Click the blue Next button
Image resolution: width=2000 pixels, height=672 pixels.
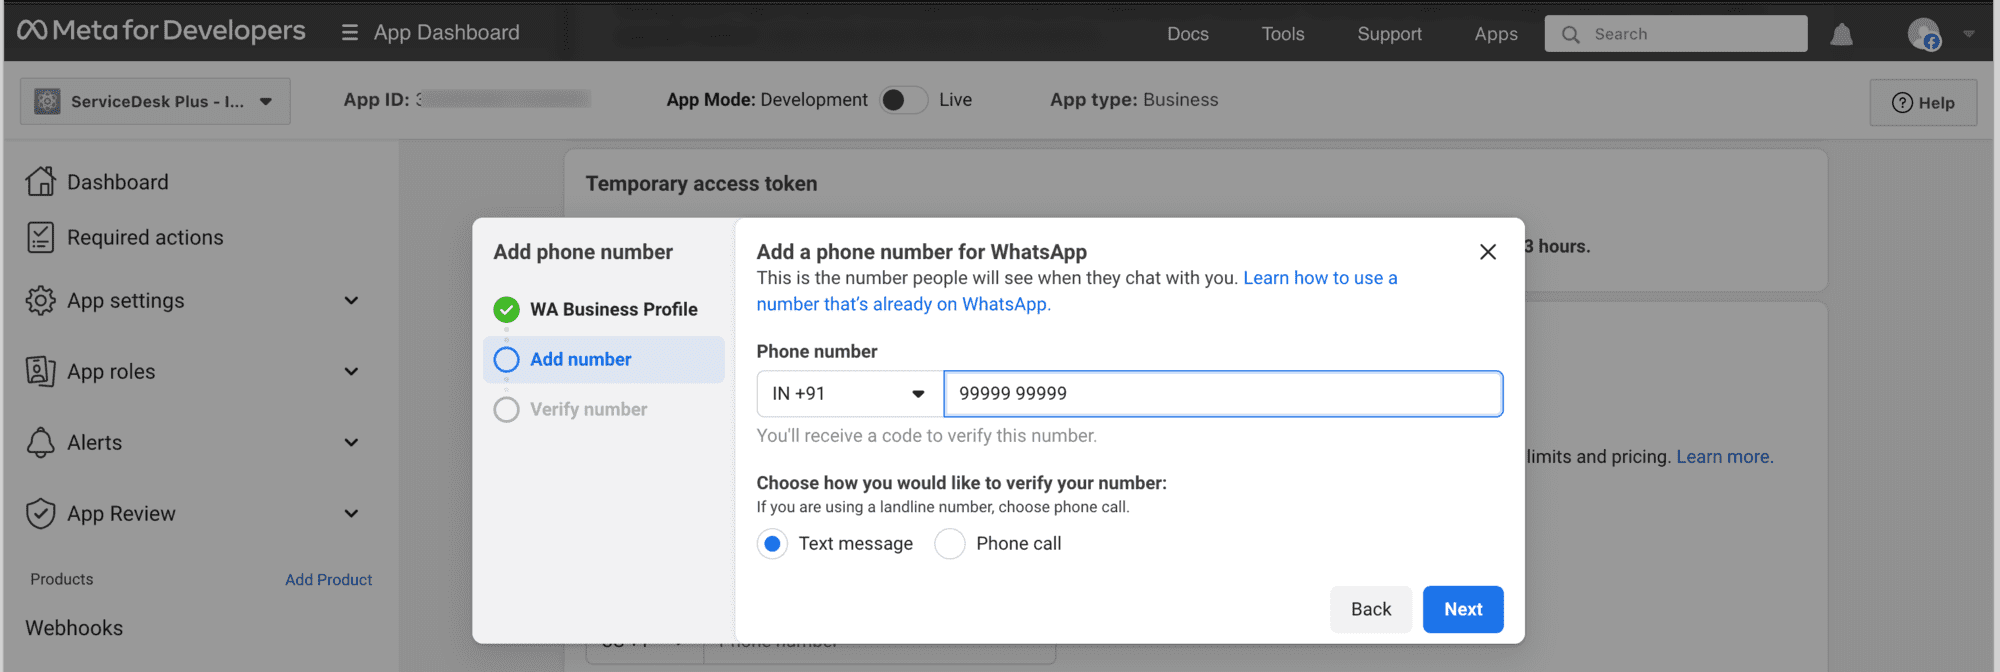pyautogui.click(x=1462, y=609)
